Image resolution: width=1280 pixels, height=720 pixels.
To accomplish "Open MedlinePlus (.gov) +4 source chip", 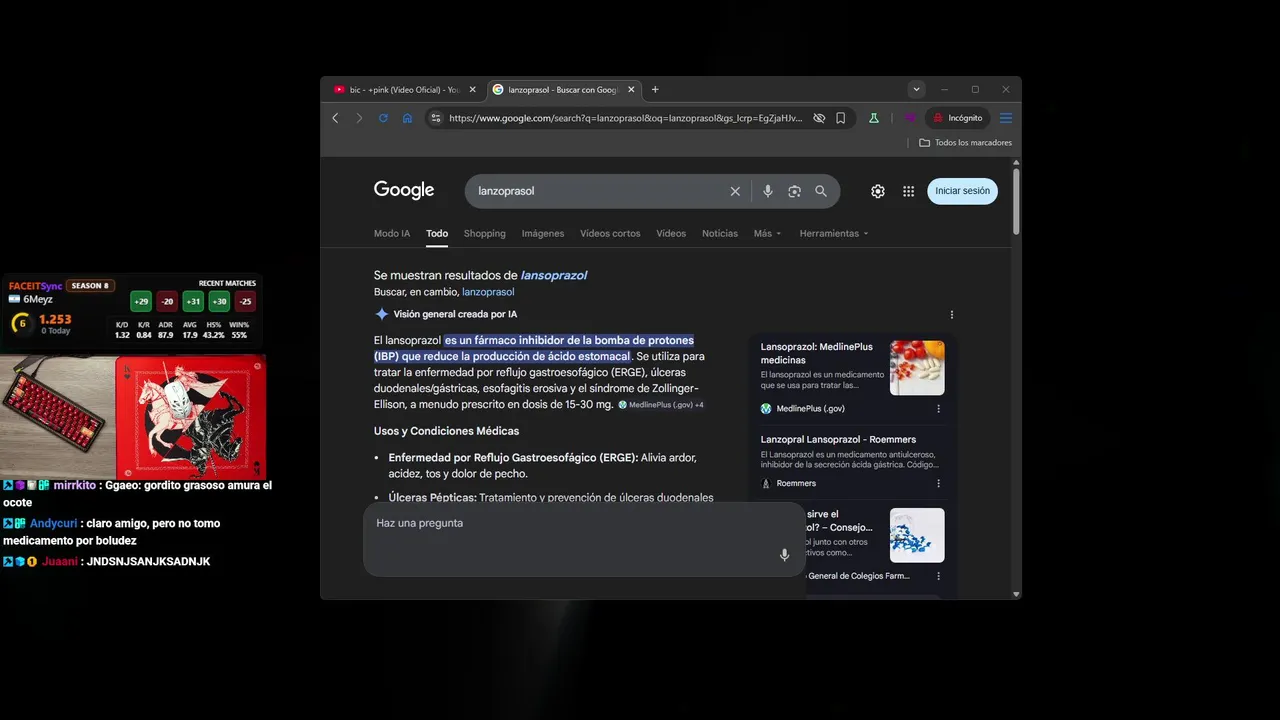I will click(x=661, y=405).
